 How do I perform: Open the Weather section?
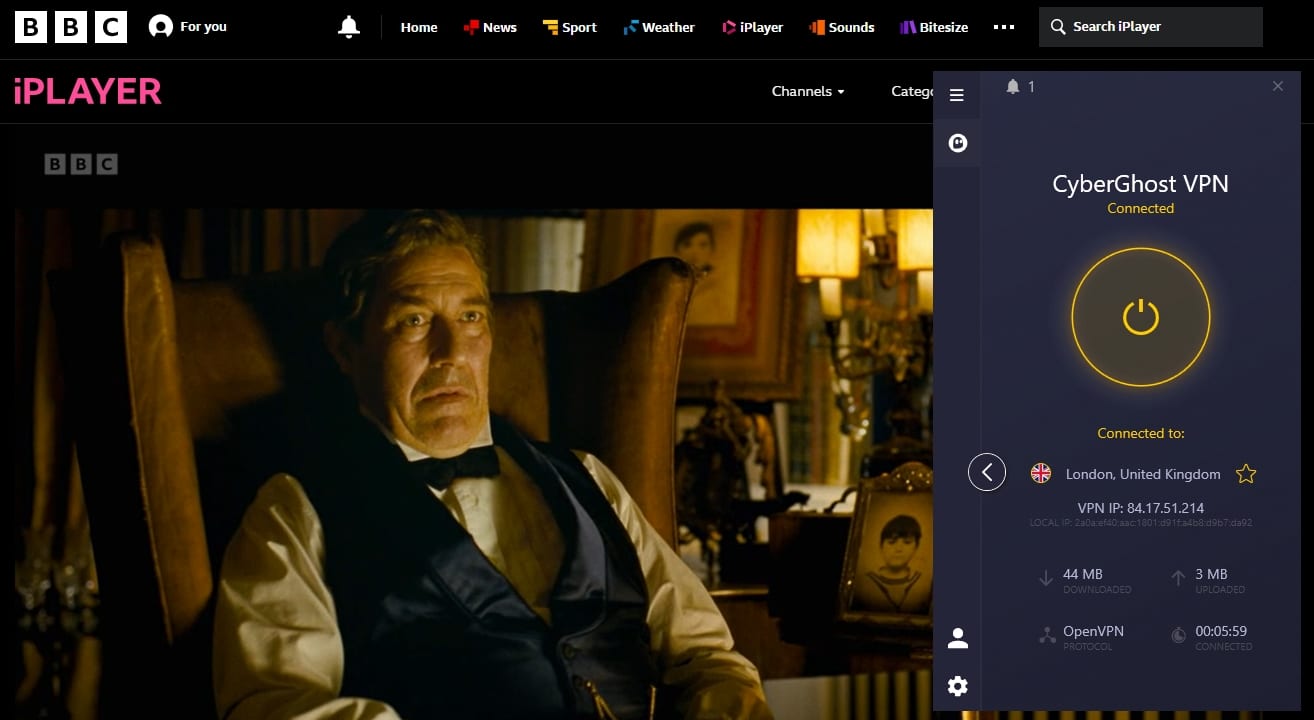659,27
